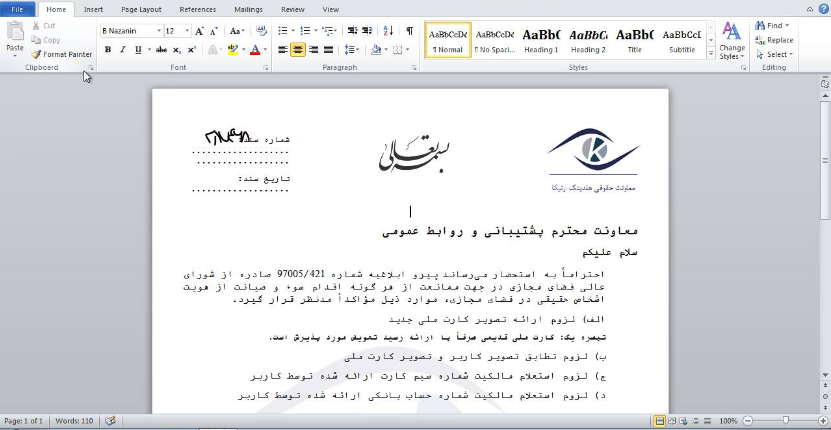The width and height of the screenshot is (831, 430).
Task: Open Paragraph dialog launcher
Action: [414, 68]
